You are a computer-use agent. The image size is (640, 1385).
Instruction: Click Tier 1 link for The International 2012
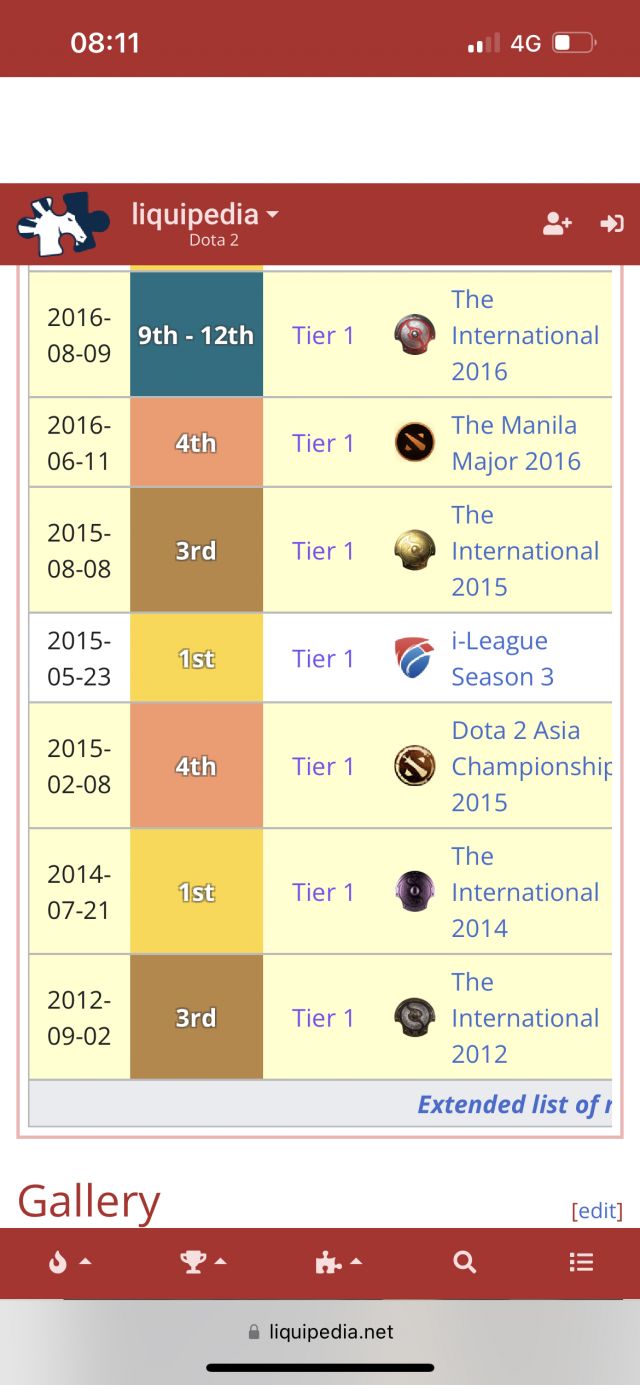(323, 1018)
